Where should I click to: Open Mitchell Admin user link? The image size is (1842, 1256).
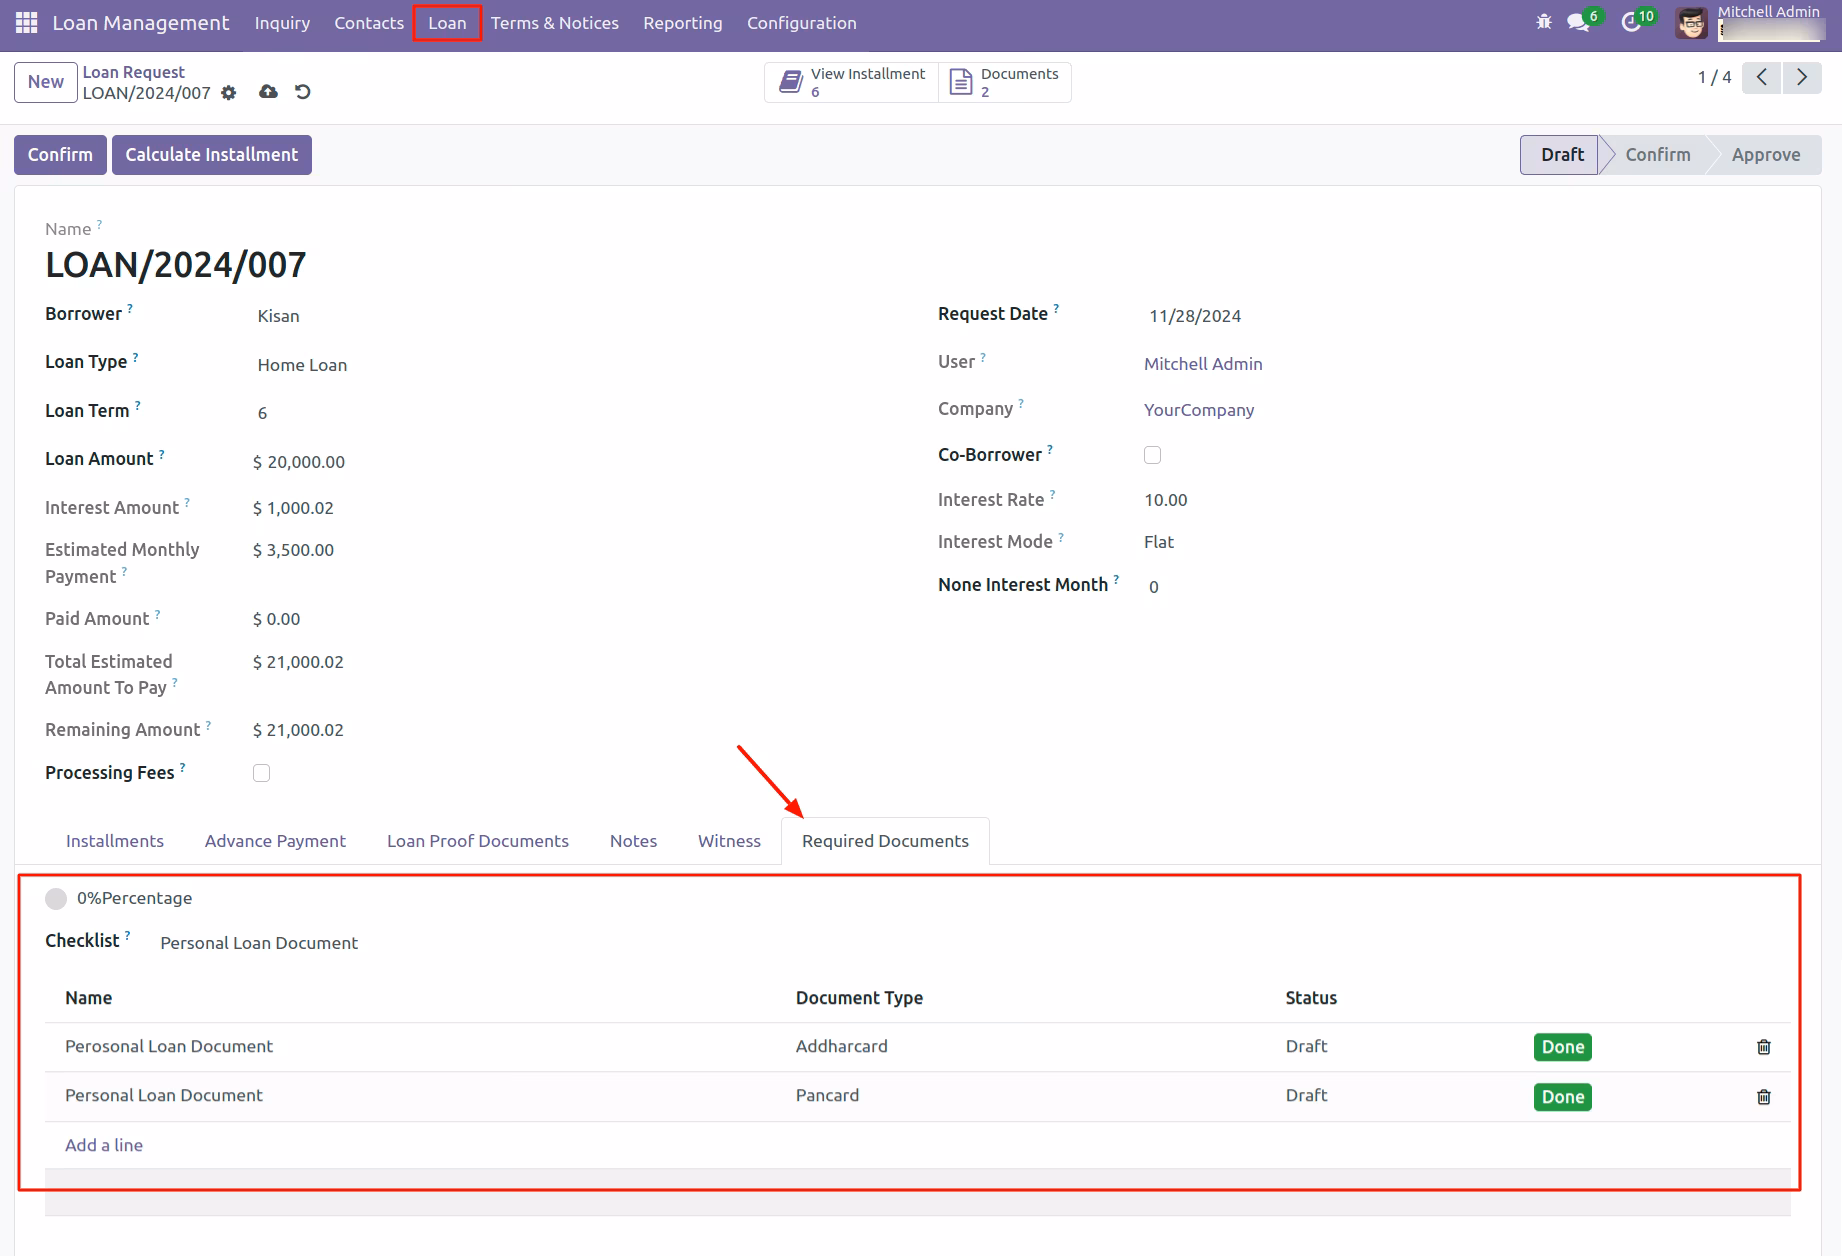click(1203, 364)
